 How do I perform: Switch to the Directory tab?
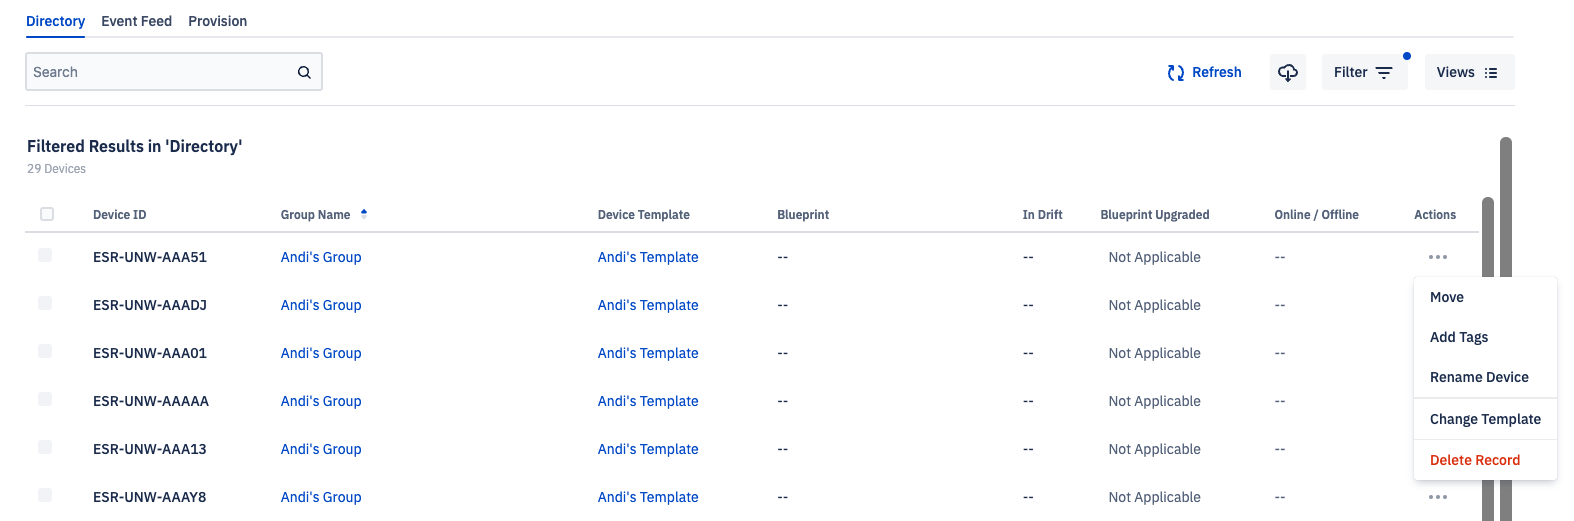coord(55,21)
